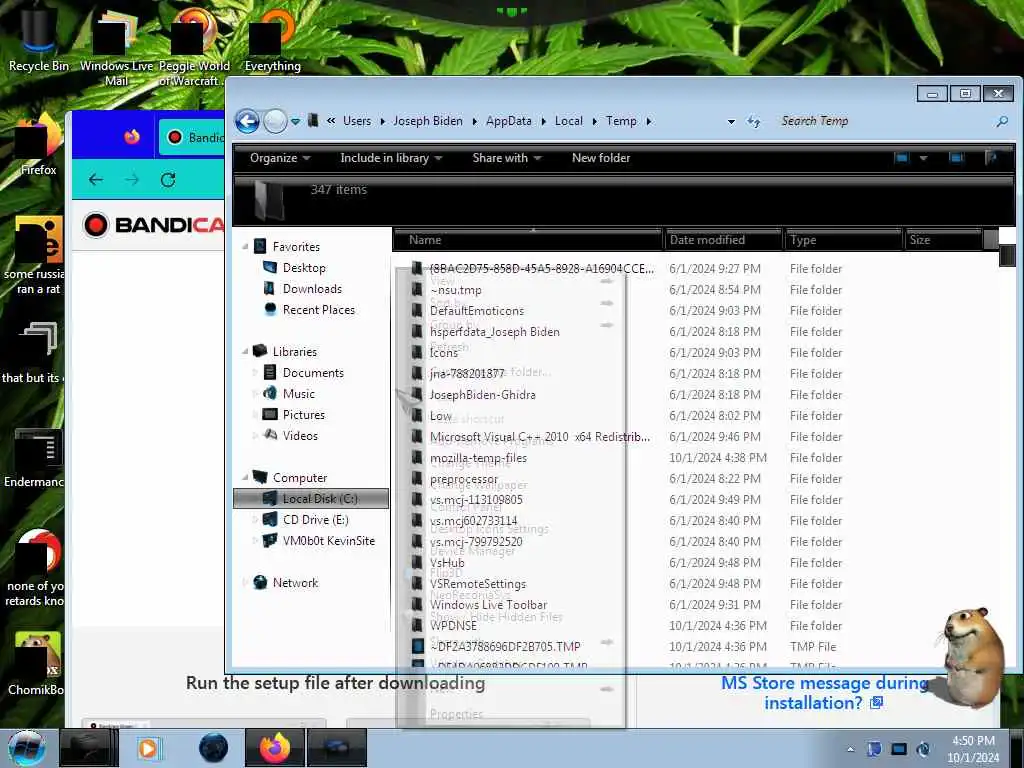Select the ~nsu.tmp folder
The width and height of the screenshot is (1024, 768).
coord(456,289)
